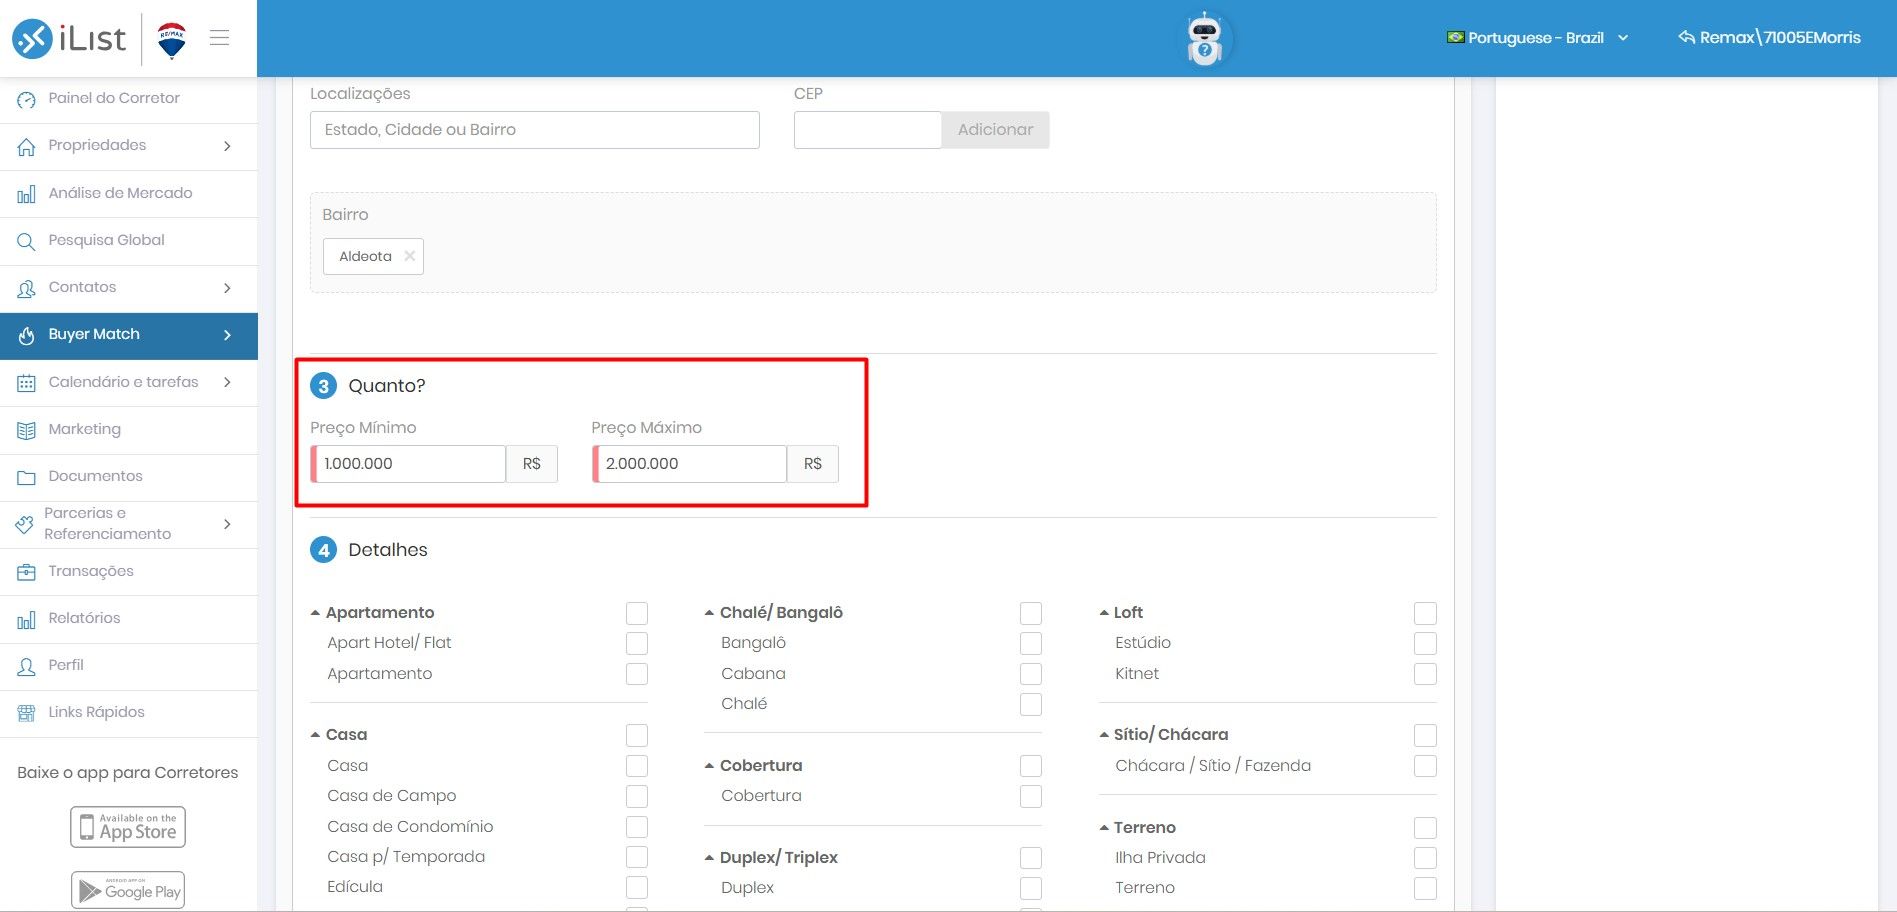Screen dimensions: 1897x912
Task: Check the Cabana checkbox
Action: point(1031,674)
